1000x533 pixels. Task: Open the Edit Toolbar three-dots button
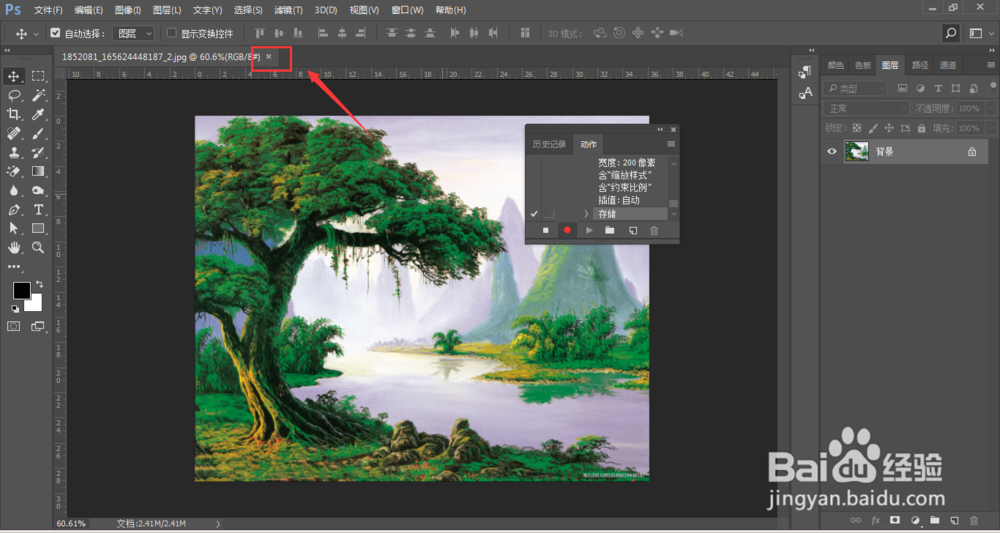pyautogui.click(x=13, y=266)
